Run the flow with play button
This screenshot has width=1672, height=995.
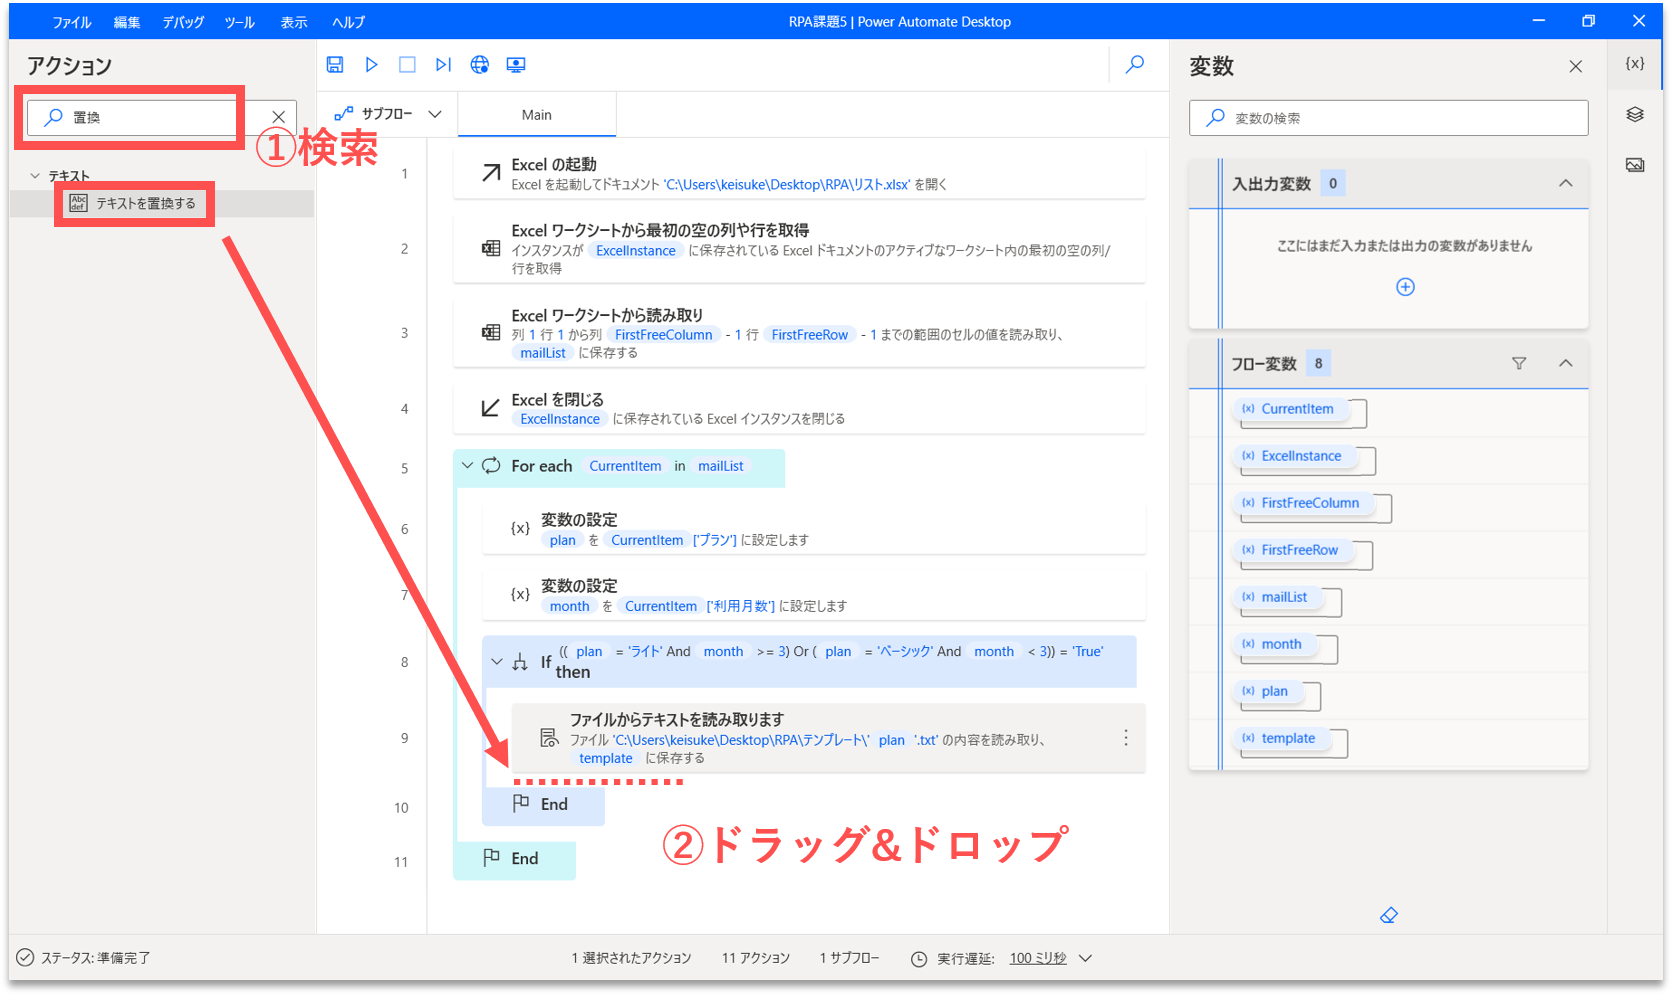pyautogui.click(x=371, y=65)
